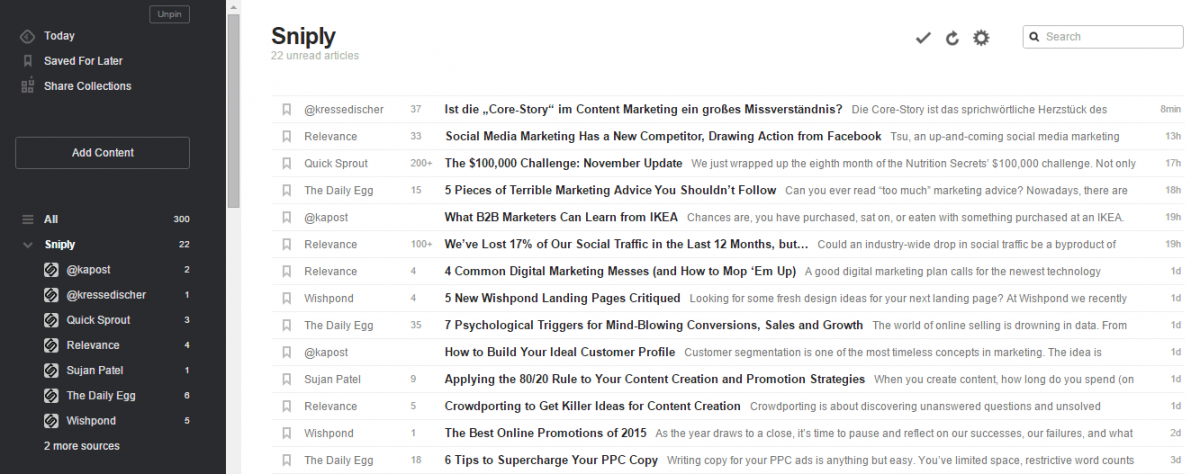The width and height of the screenshot is (1200, 474).
Task: Click the Wishpond source icon in sidebar
Action: coord(52,421)
